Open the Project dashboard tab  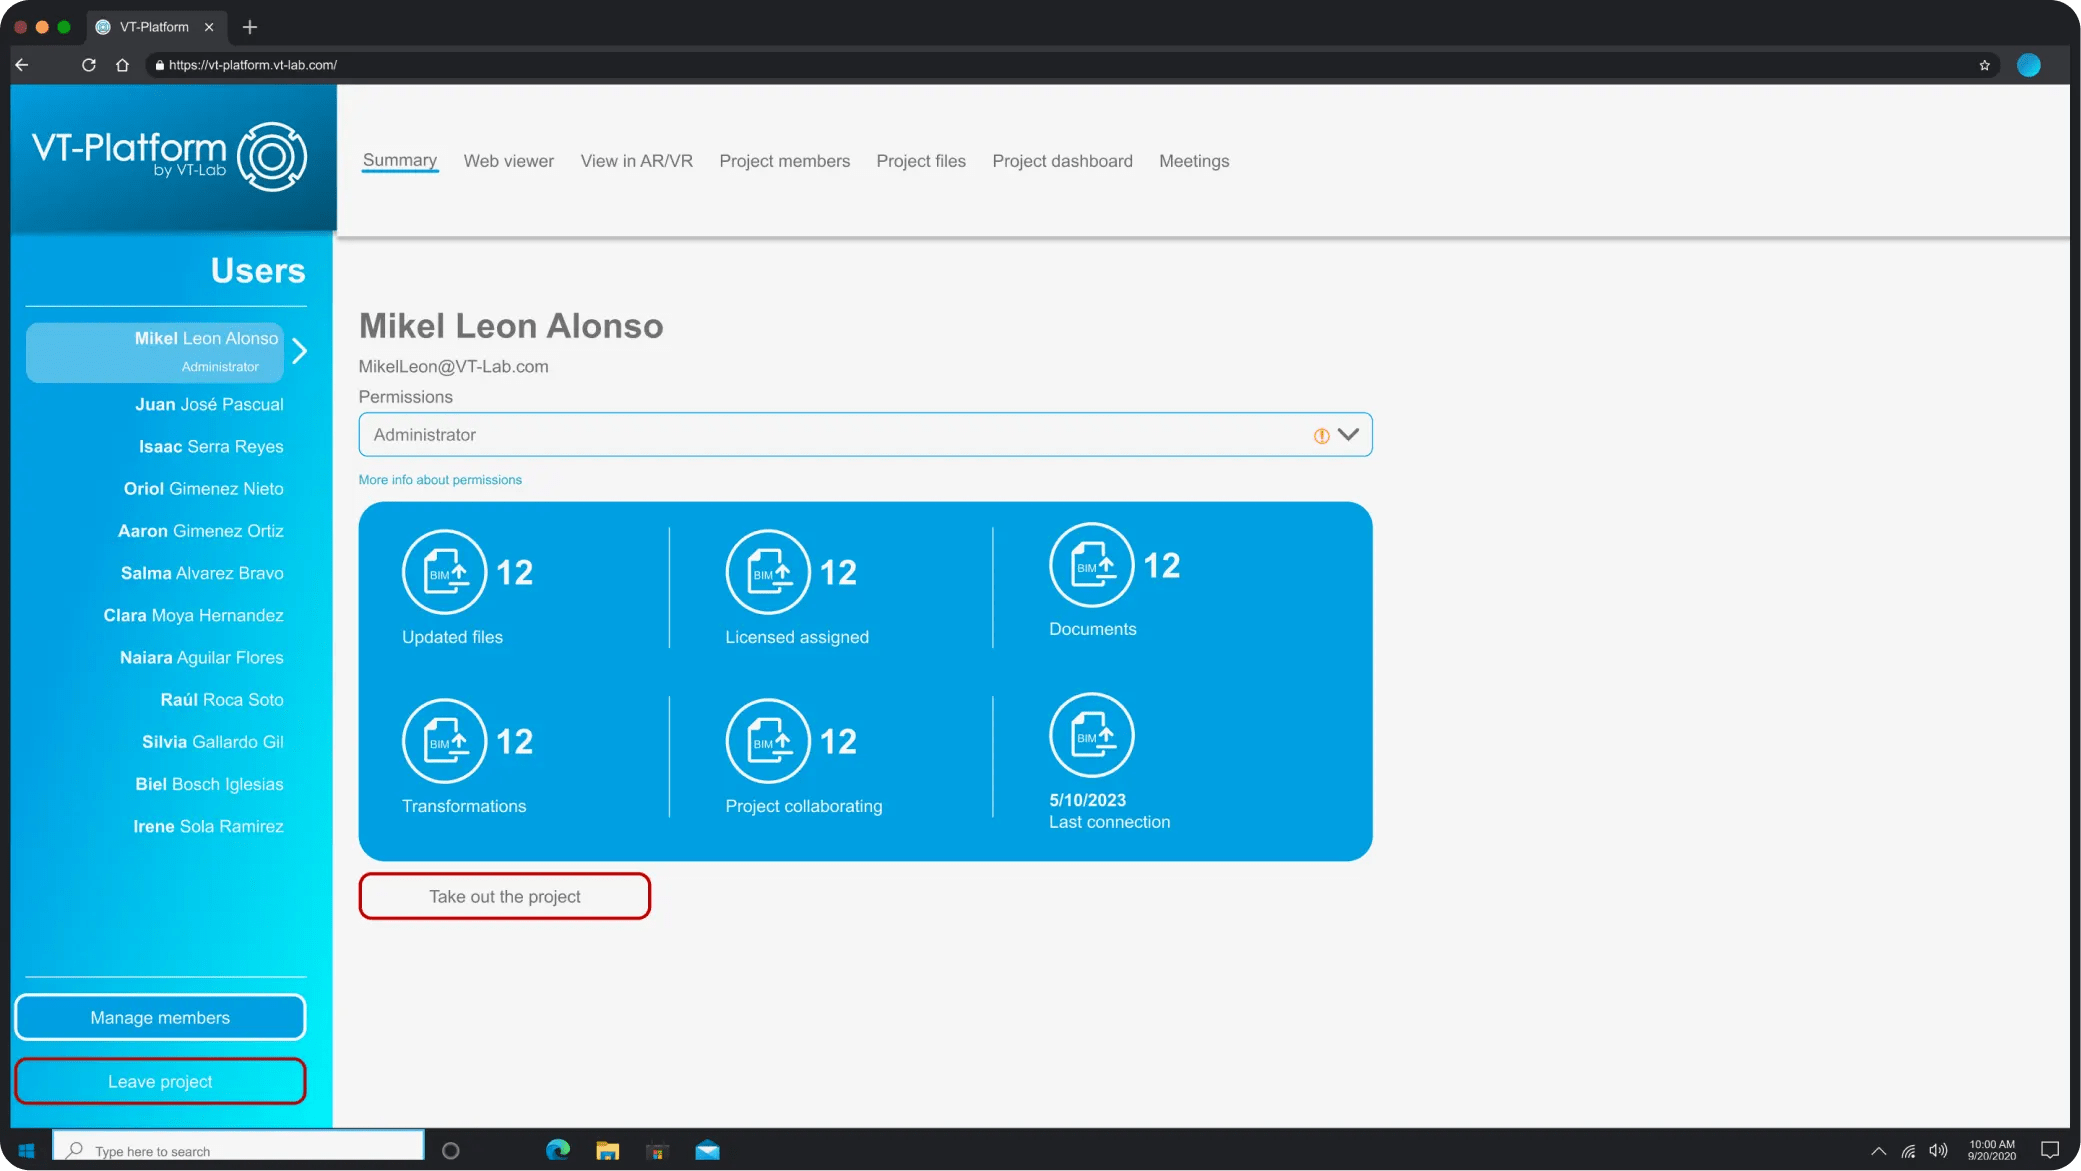tap(1062, 161)
